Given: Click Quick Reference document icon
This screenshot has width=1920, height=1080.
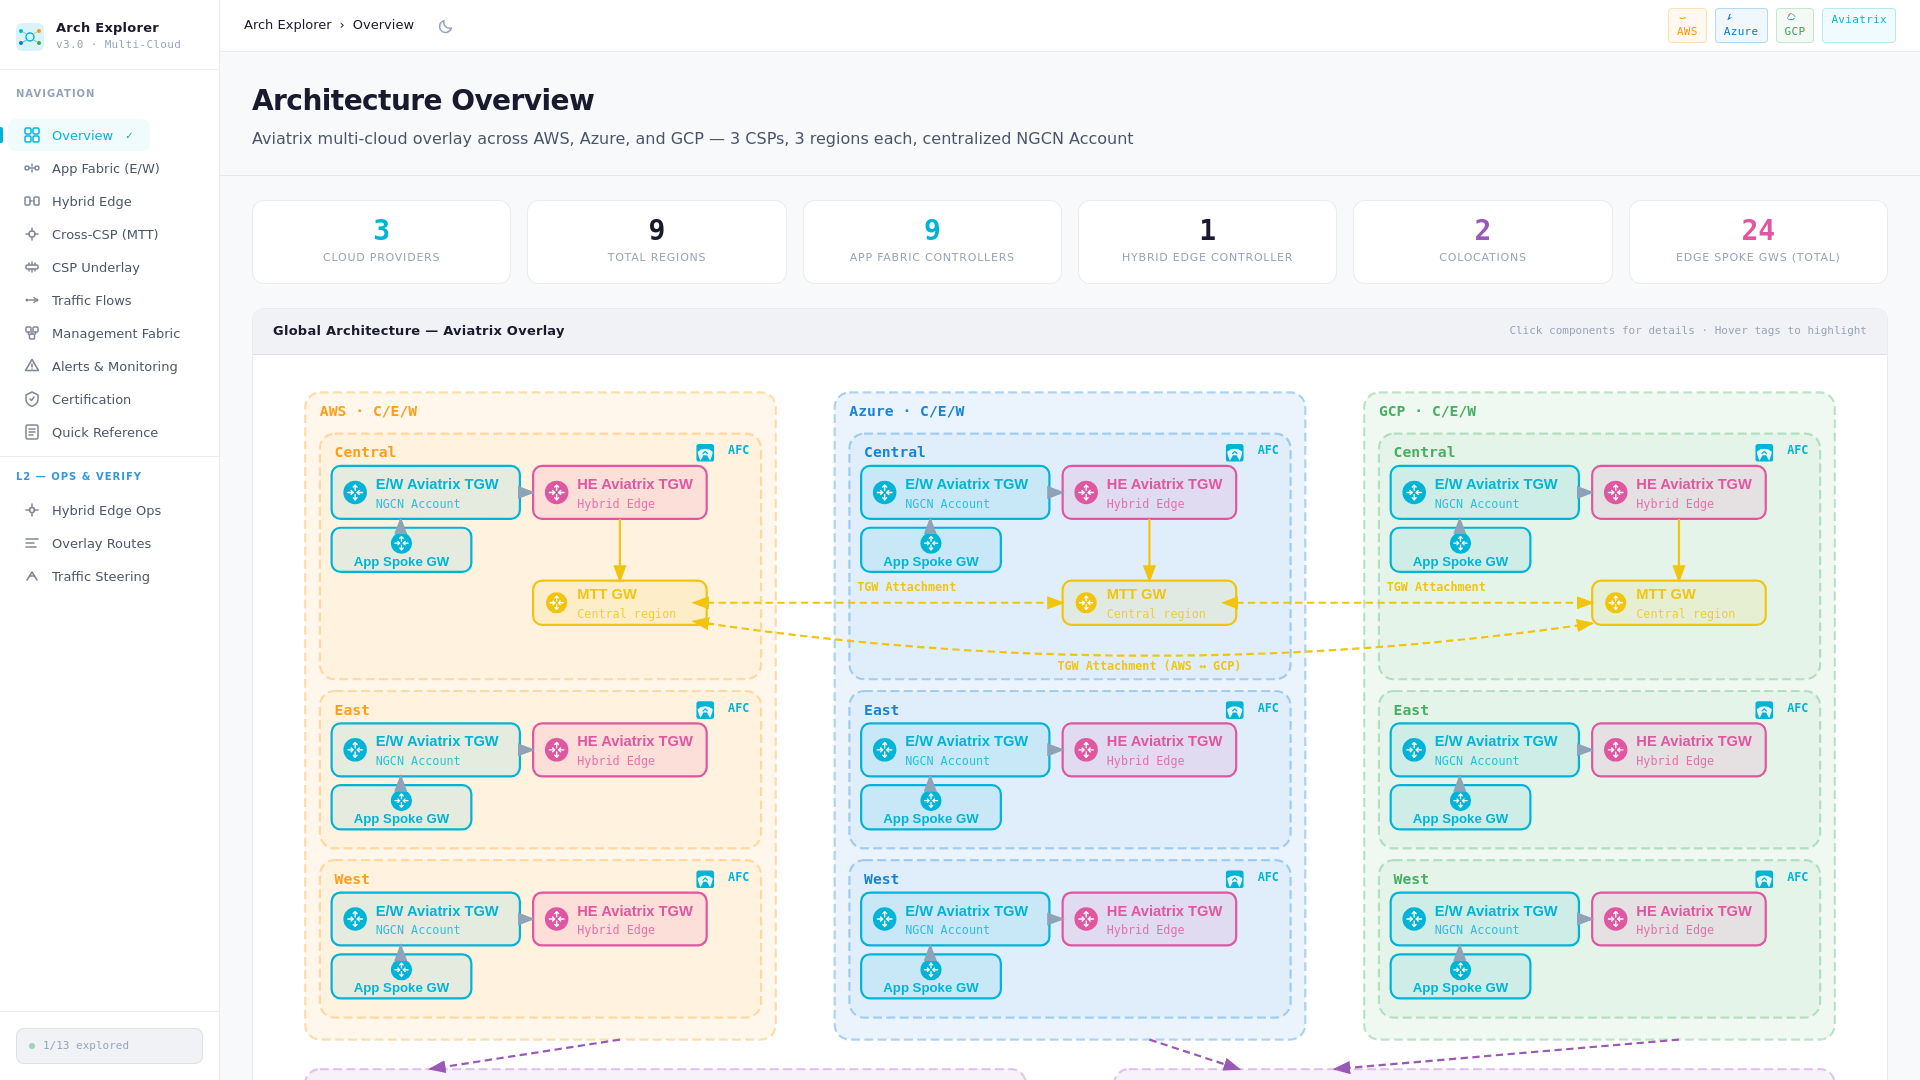Looking at the screenshot, I should 32,432.
